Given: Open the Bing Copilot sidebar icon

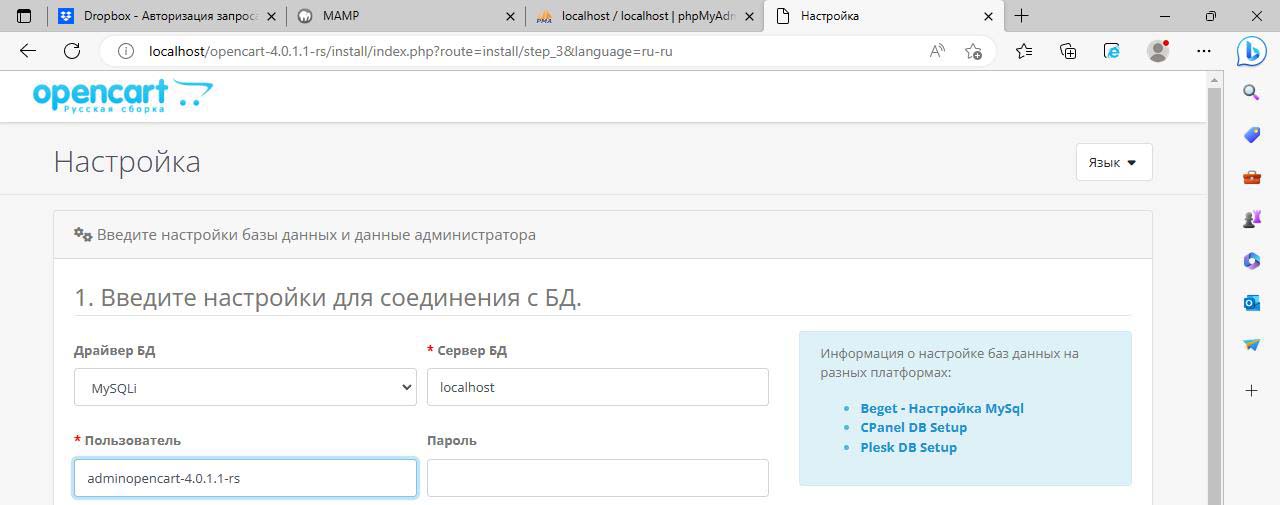Looking at the screenshot, I should (x=1251, y=50).
